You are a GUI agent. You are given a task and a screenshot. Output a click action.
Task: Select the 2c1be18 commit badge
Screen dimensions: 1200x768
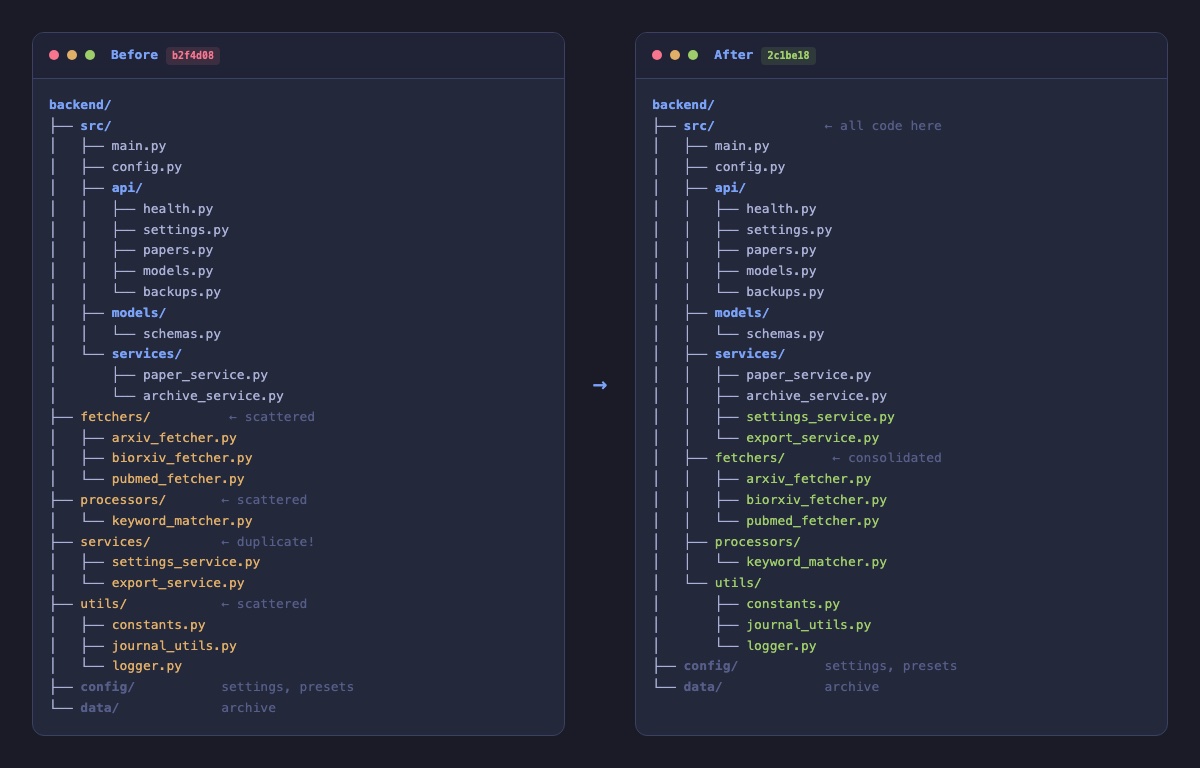click(788, 55)
